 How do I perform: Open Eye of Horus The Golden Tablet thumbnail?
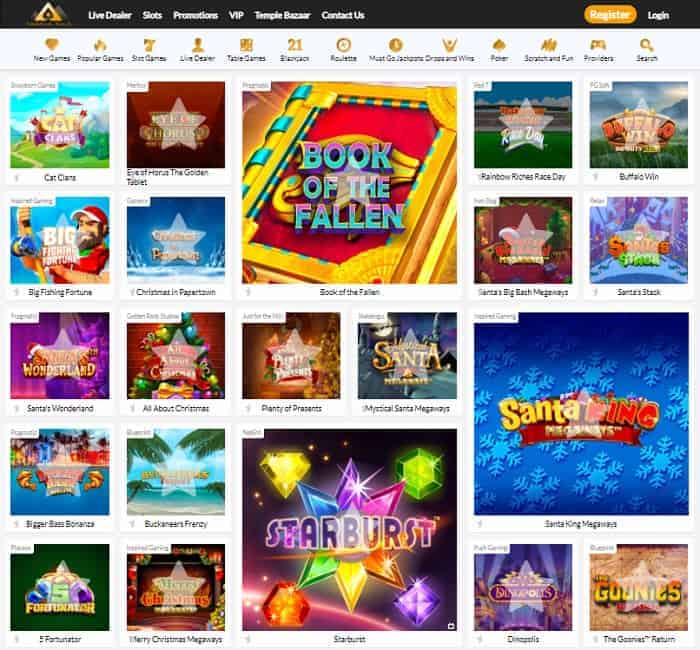point(176,125)
